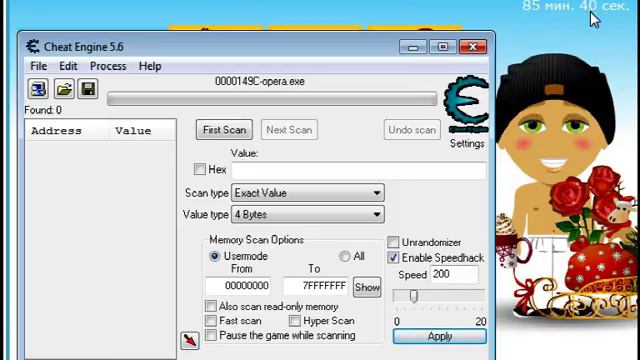
Task: Click the Show button
Action: tap(367, 287)
